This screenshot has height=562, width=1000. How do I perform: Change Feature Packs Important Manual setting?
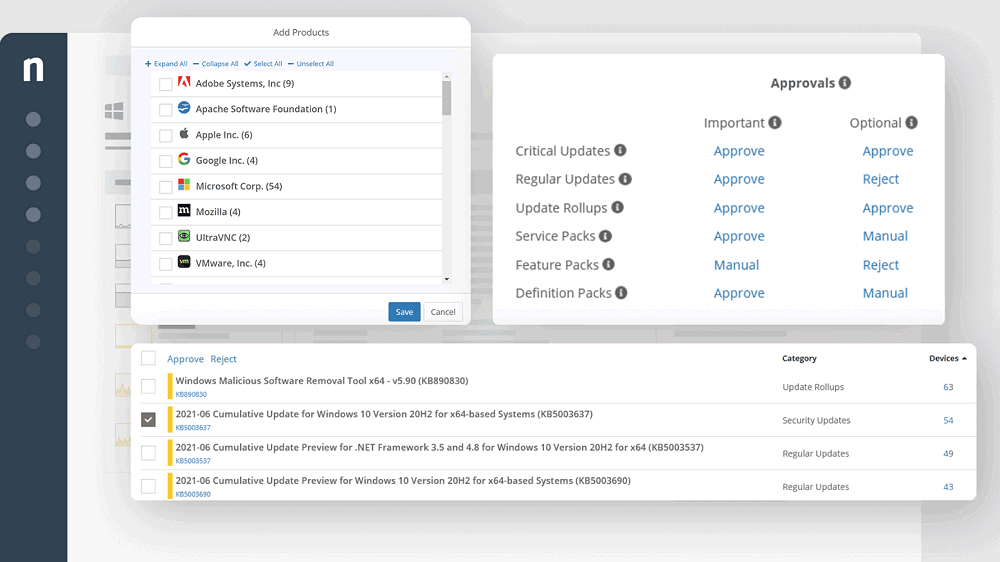click(x=736, y=265)
